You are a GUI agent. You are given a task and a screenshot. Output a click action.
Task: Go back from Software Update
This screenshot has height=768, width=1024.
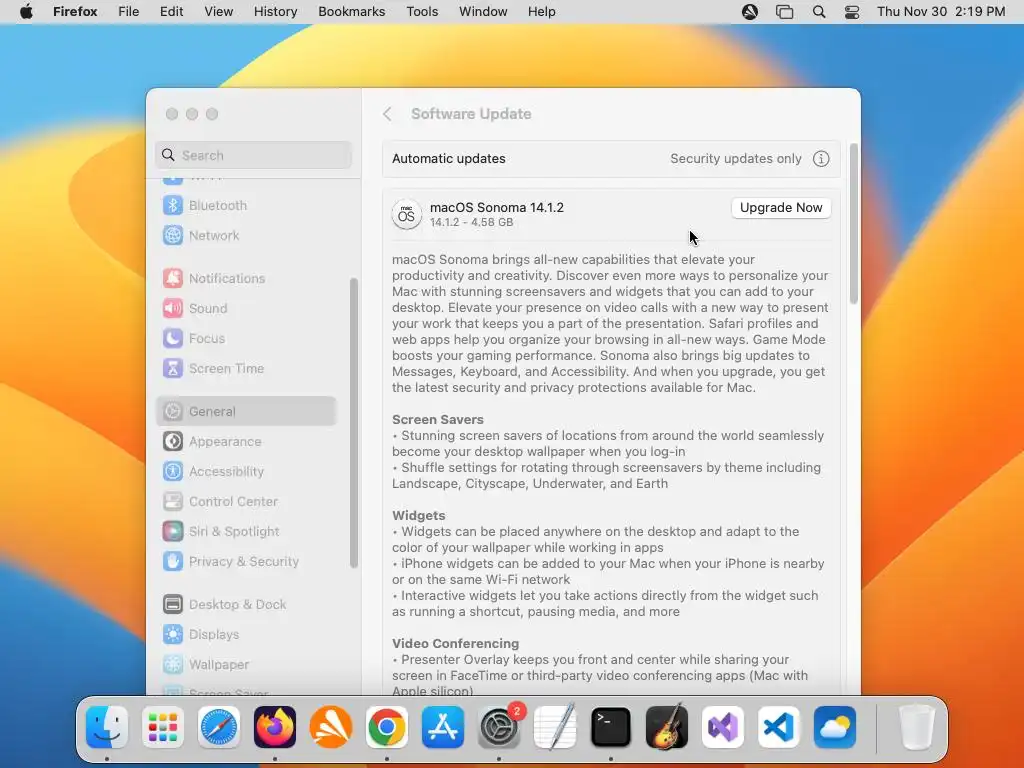pos(387,114)
